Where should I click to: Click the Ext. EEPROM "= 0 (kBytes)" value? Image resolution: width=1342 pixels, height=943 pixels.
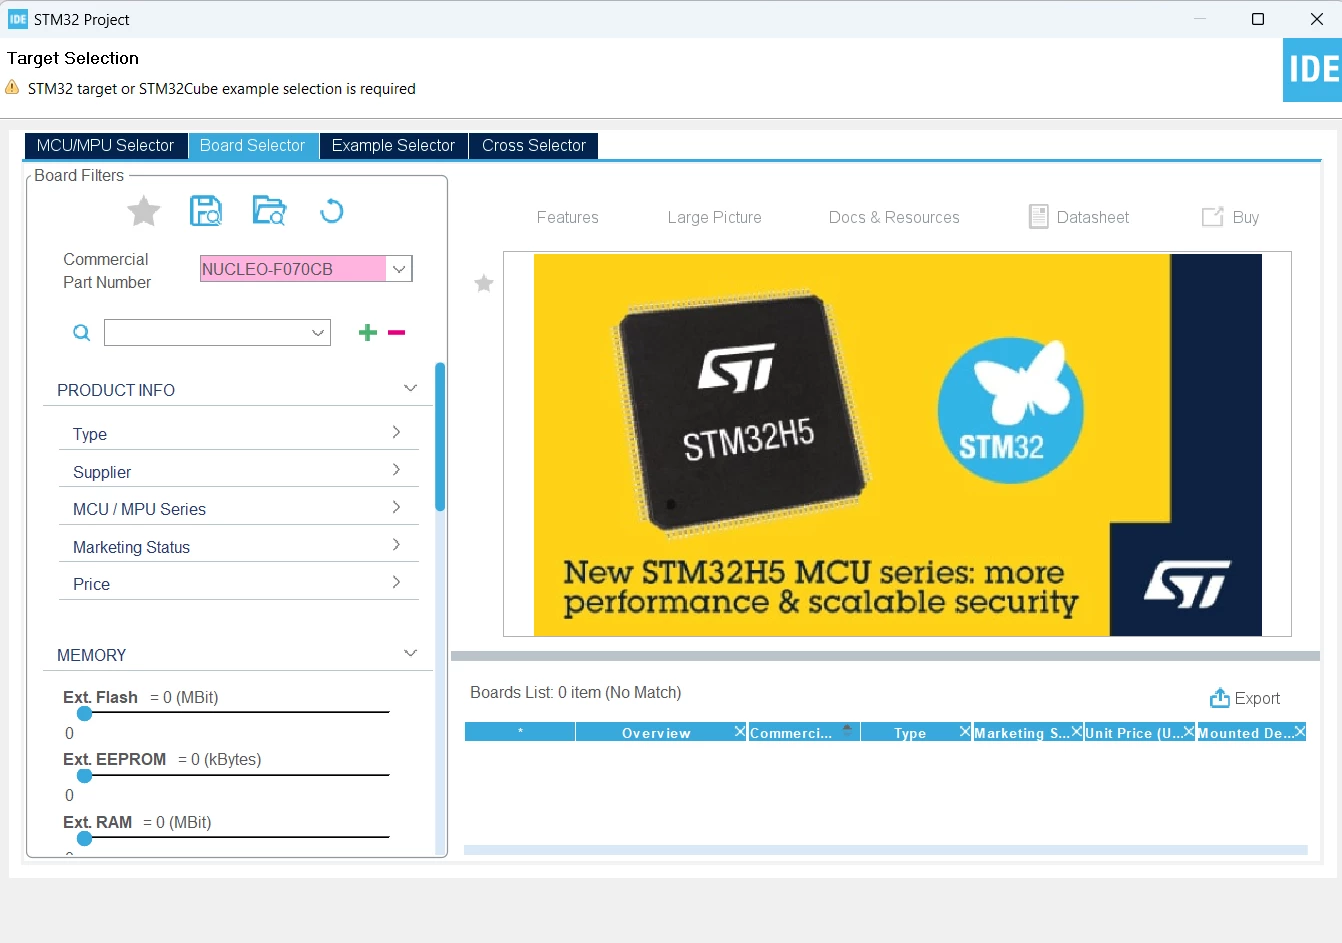tap(220, 759)
